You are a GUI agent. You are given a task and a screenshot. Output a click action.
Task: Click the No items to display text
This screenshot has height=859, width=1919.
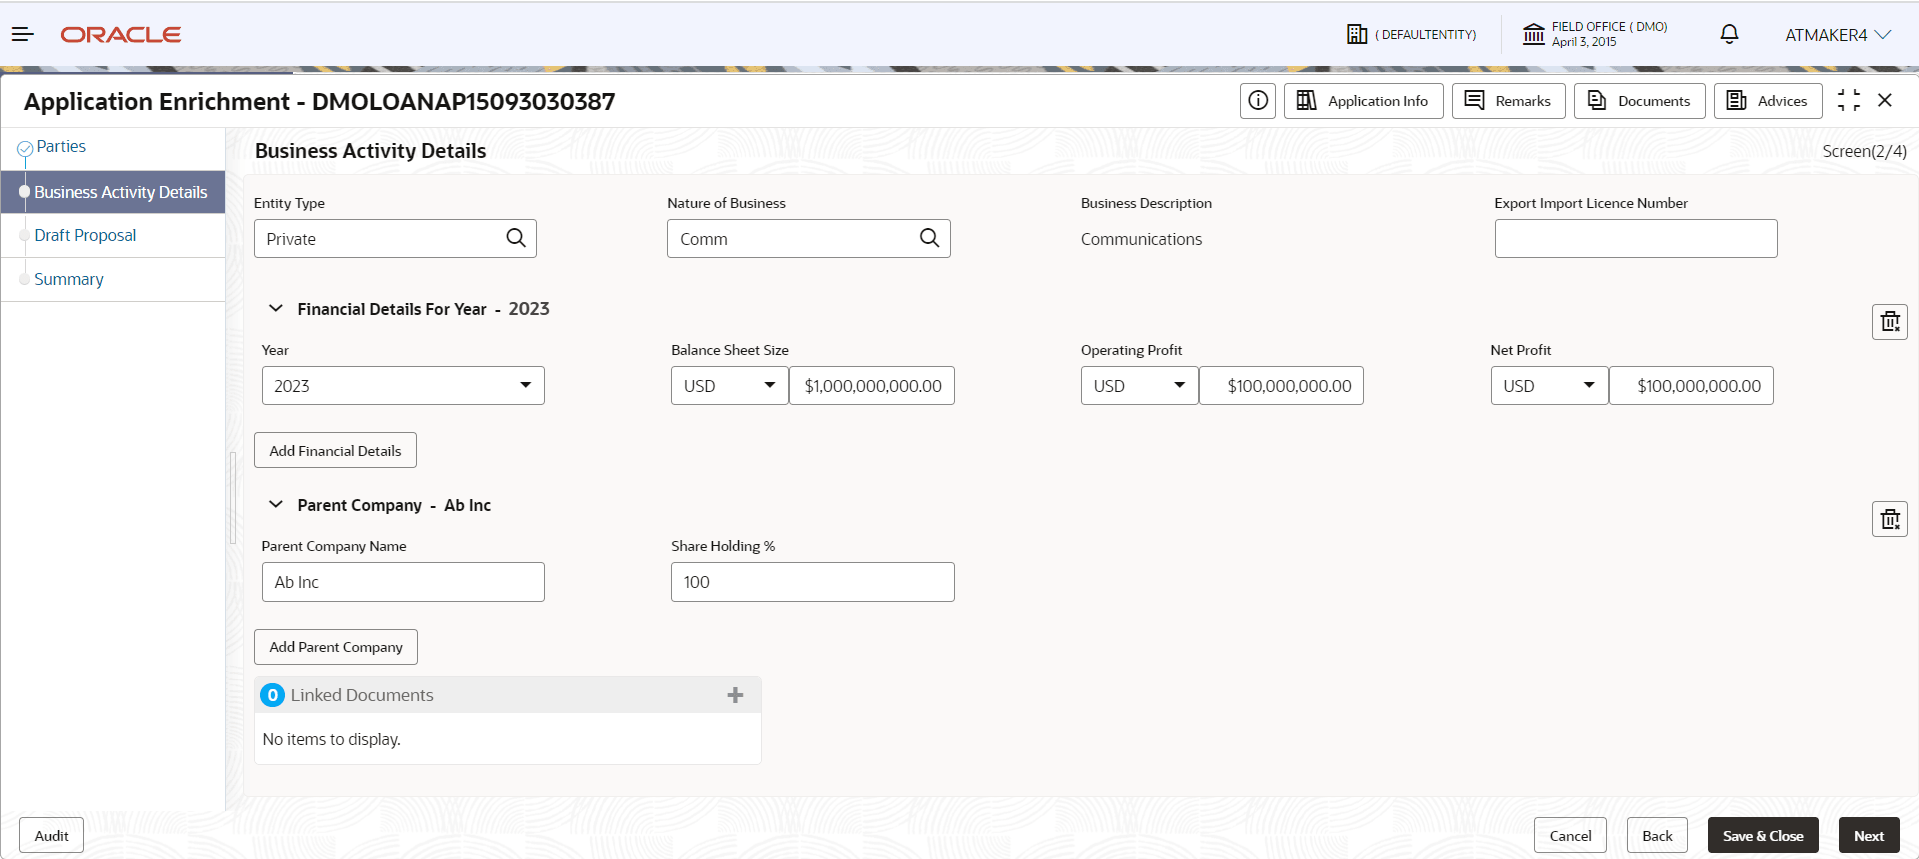(x=331, y=739)
